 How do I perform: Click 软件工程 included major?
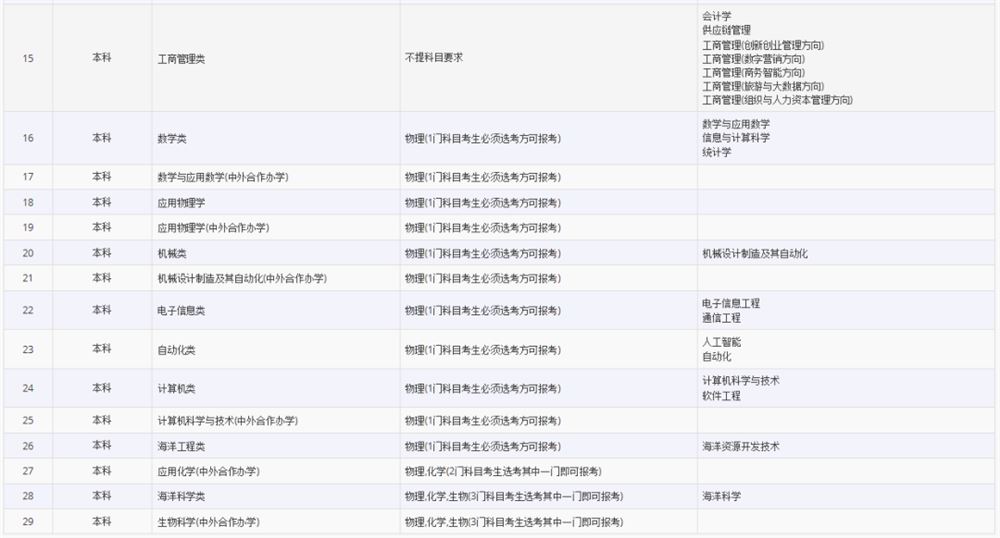click(721, 396)
